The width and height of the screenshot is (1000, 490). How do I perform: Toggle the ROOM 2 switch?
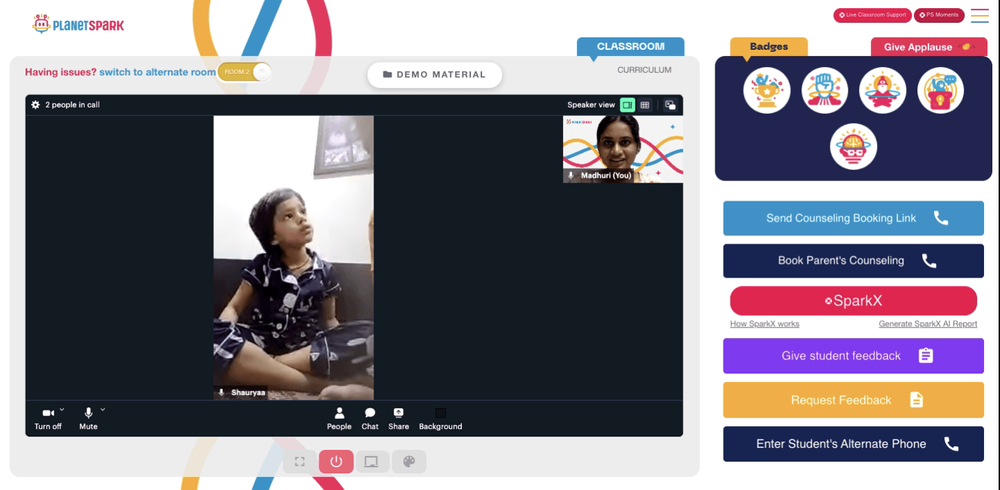tap(244, 72)
